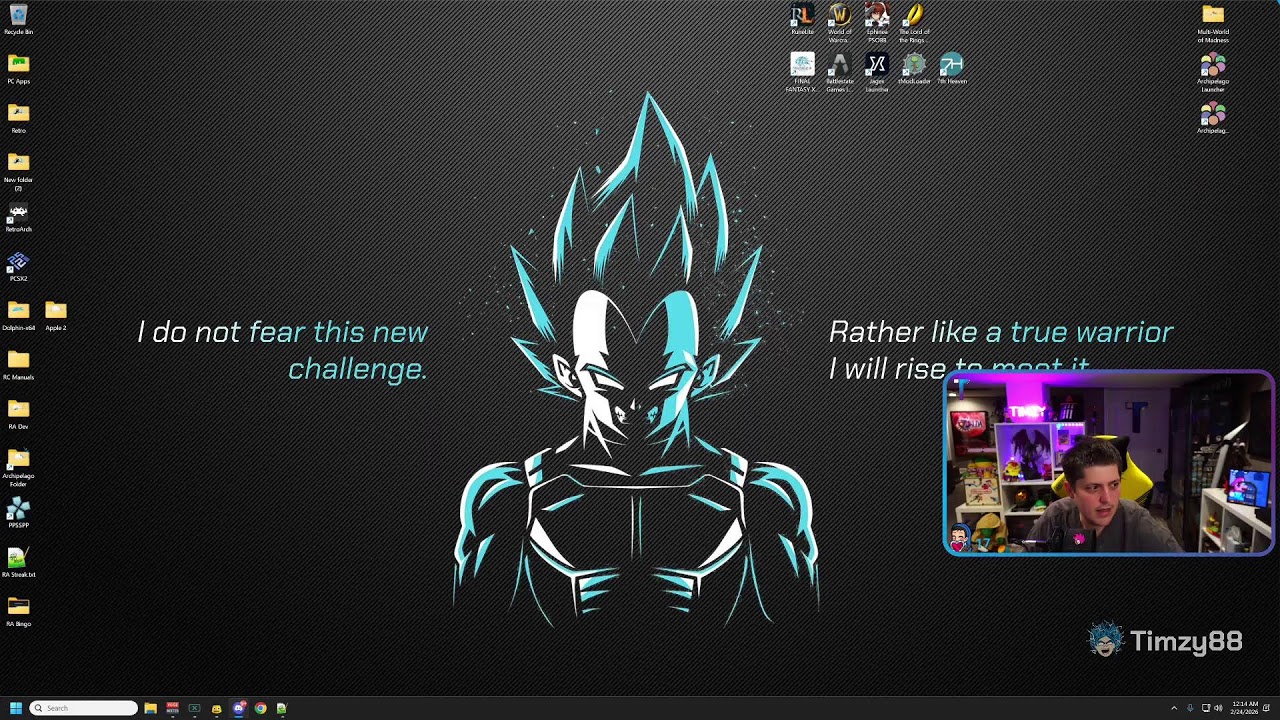
Task: Open the notification center icon
Action: coord(1267,708)
